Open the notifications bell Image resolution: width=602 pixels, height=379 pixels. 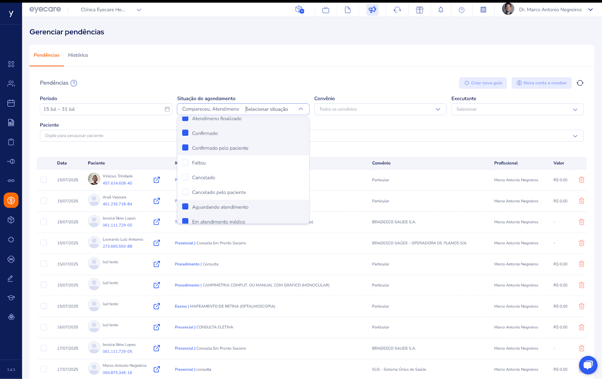click(x=441, y=10)
